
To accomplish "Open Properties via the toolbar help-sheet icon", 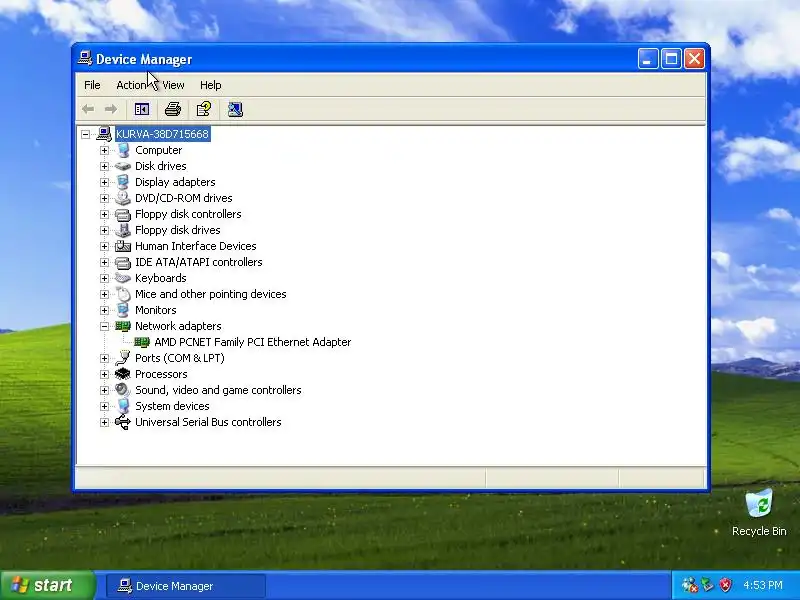I will click(x=204, y=109).
